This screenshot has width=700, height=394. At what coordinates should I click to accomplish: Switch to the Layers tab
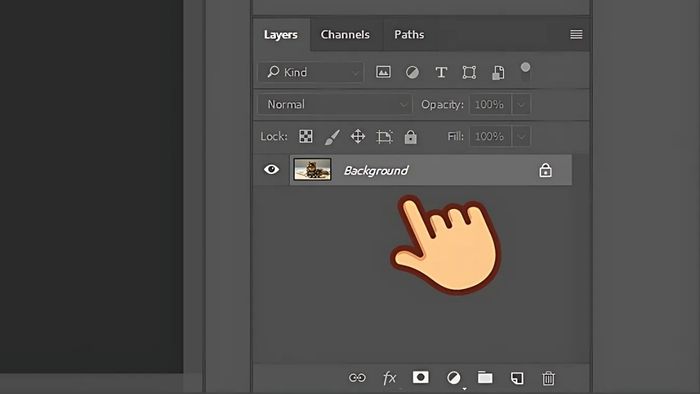pyautogui.click(x=281, y=35)
